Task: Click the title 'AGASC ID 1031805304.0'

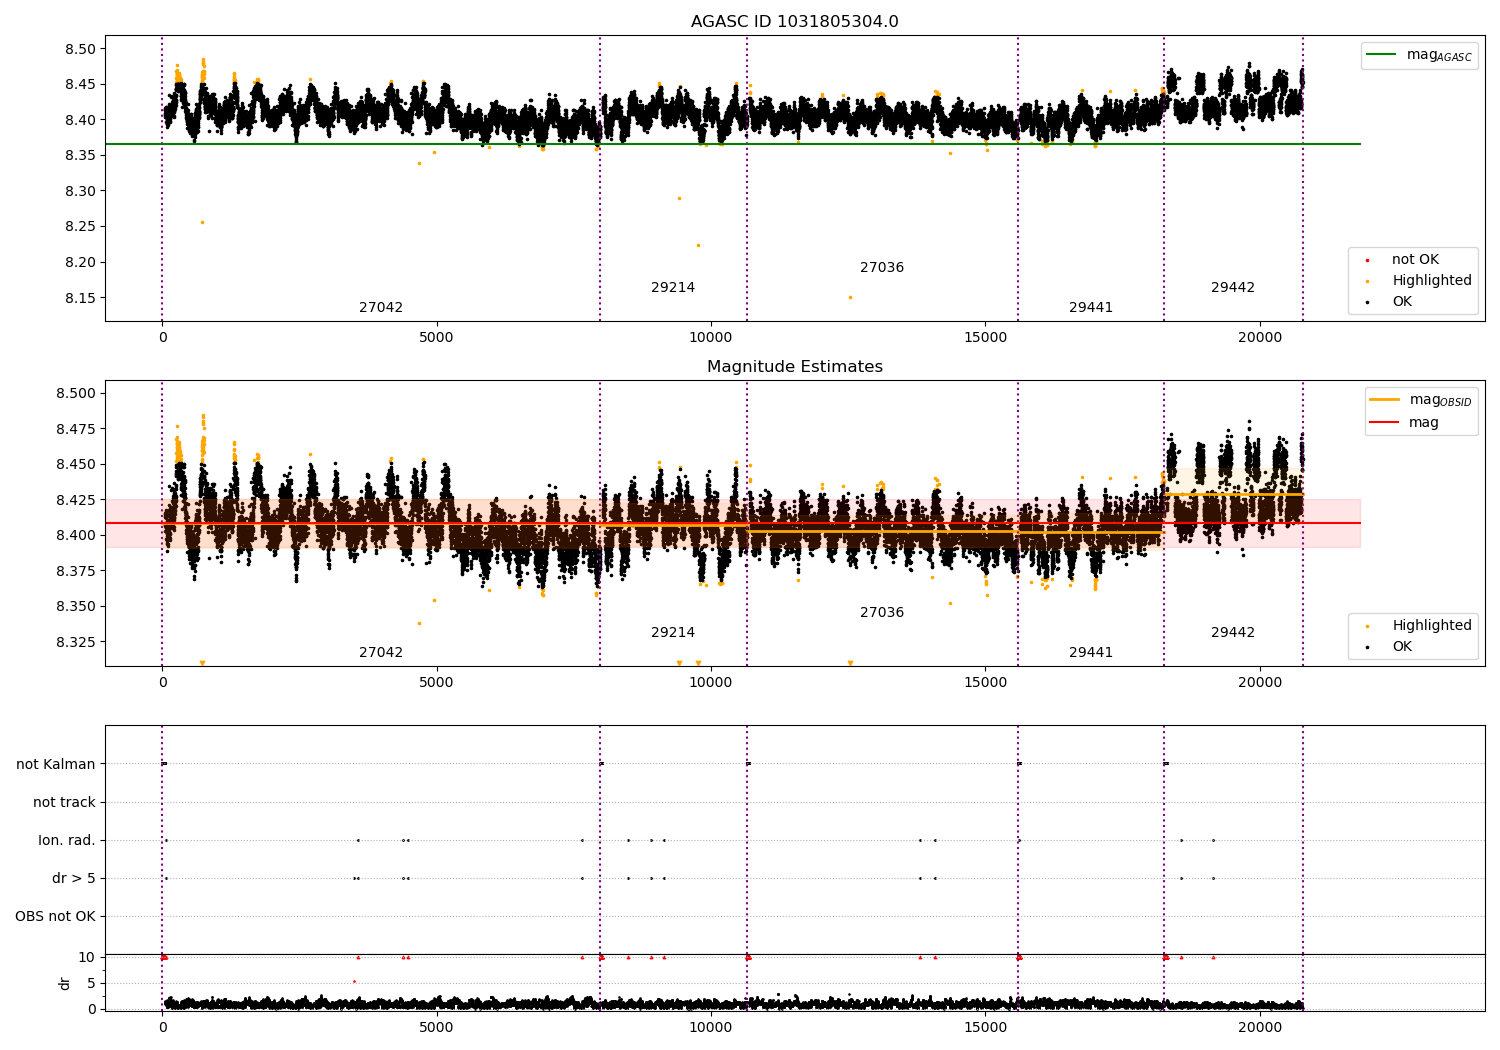Action: [x=794, y=22]
